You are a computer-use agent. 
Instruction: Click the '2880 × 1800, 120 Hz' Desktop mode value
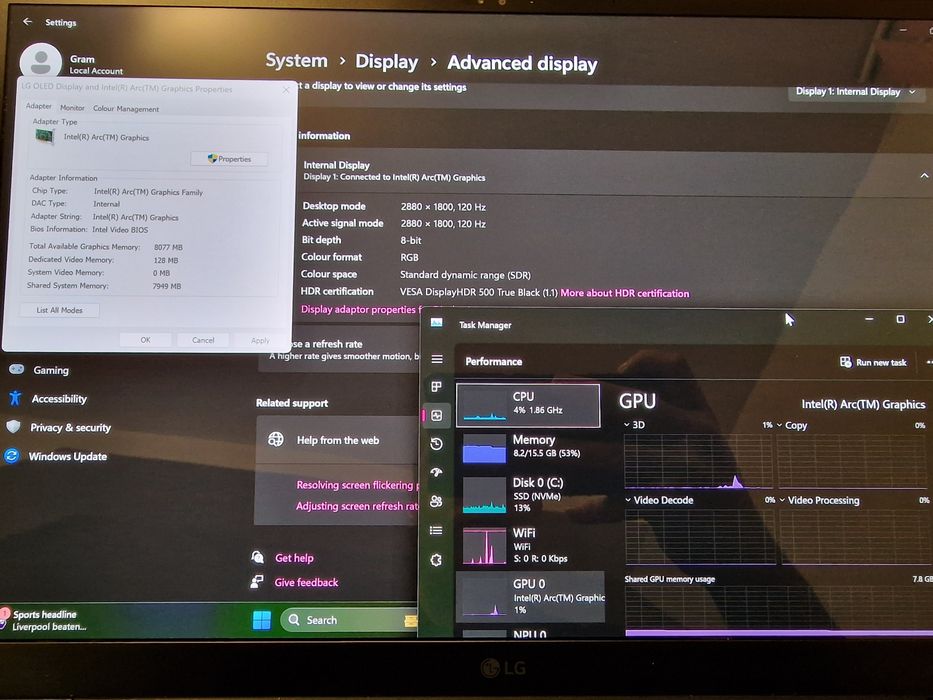[443, 207]
